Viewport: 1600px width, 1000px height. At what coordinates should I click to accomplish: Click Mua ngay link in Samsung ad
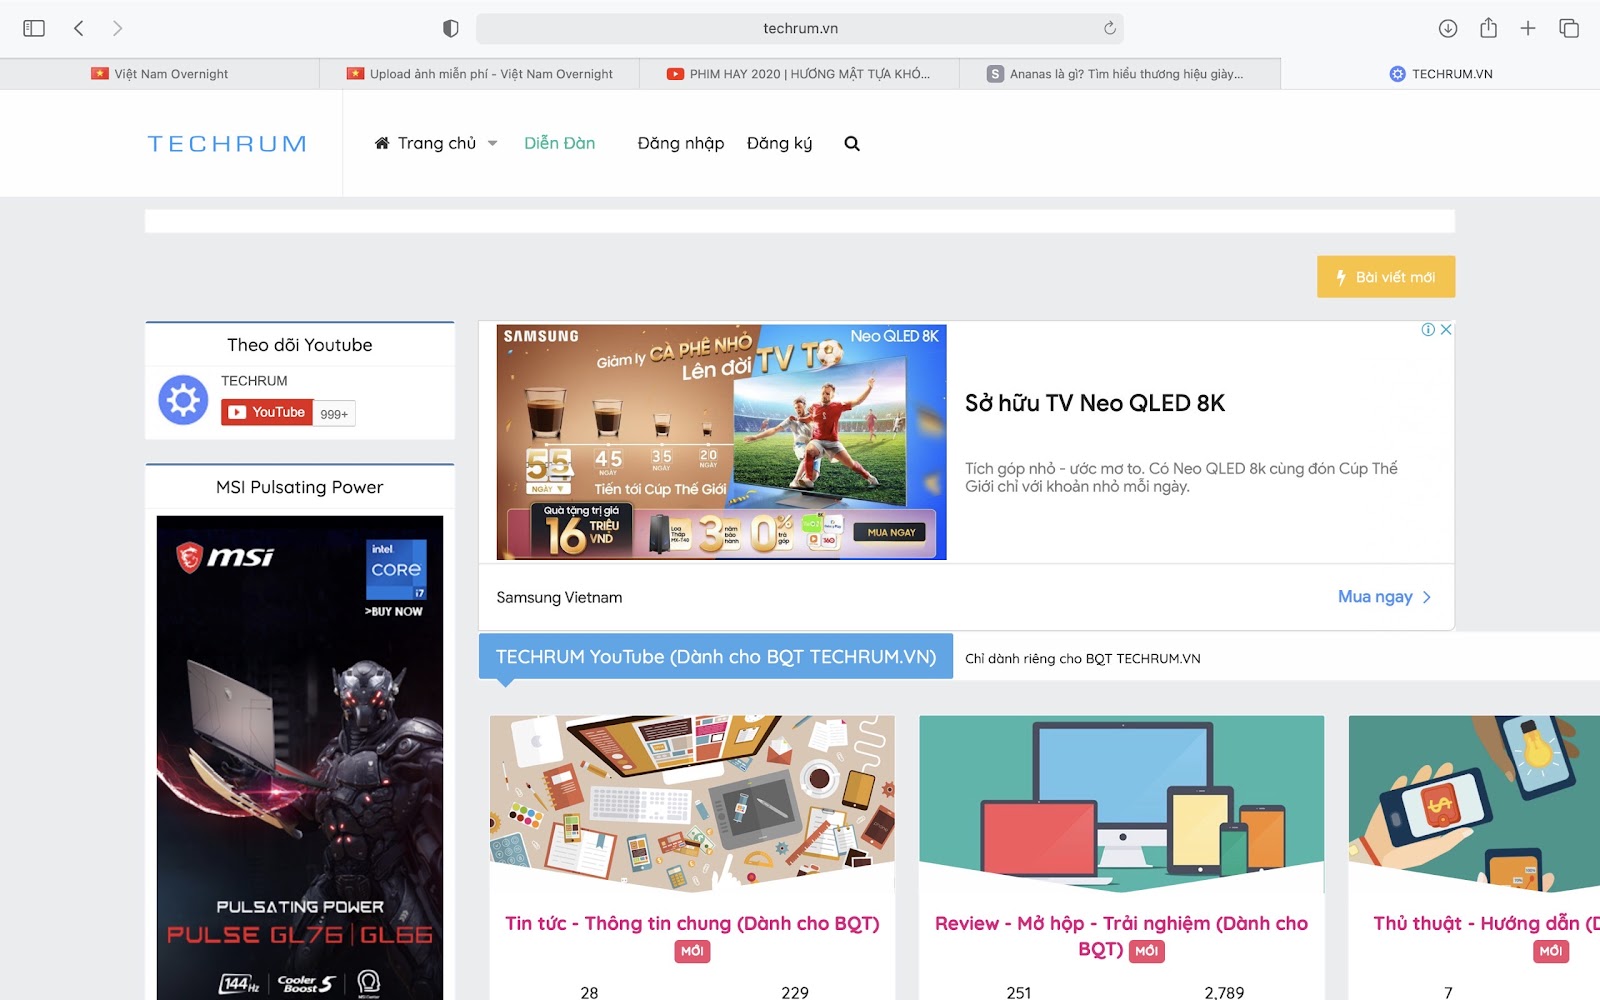[x=1385, y=597]
